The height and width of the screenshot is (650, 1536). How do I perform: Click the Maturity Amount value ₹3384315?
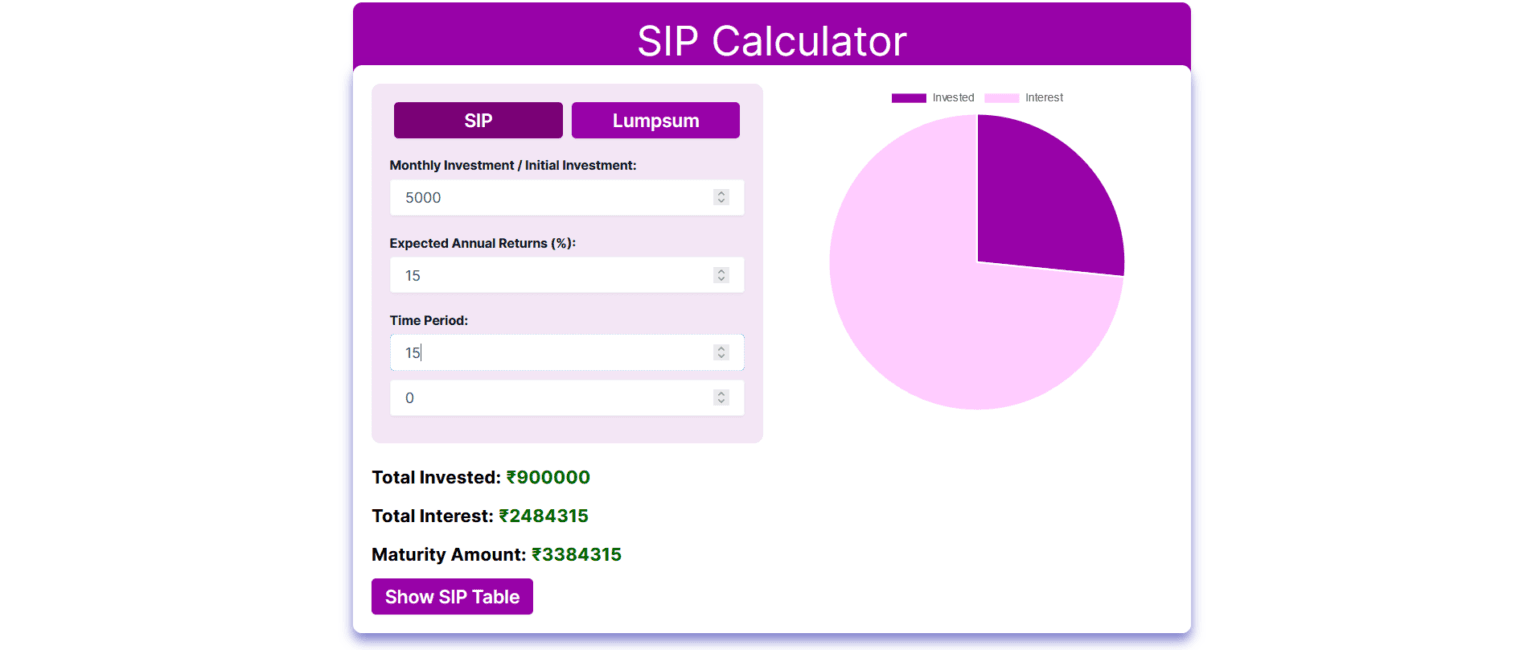[x=577, y=554]
